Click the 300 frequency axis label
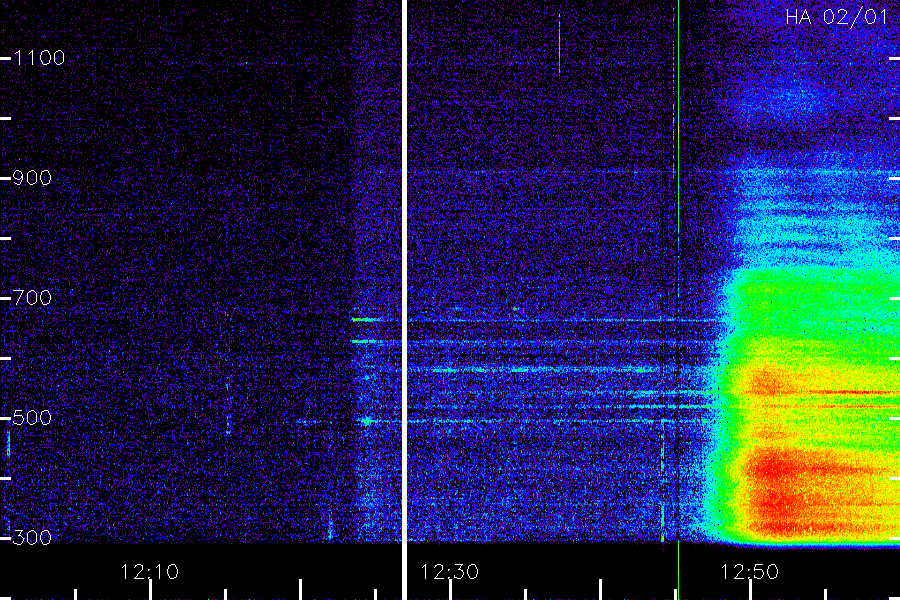 click(32, 537)
